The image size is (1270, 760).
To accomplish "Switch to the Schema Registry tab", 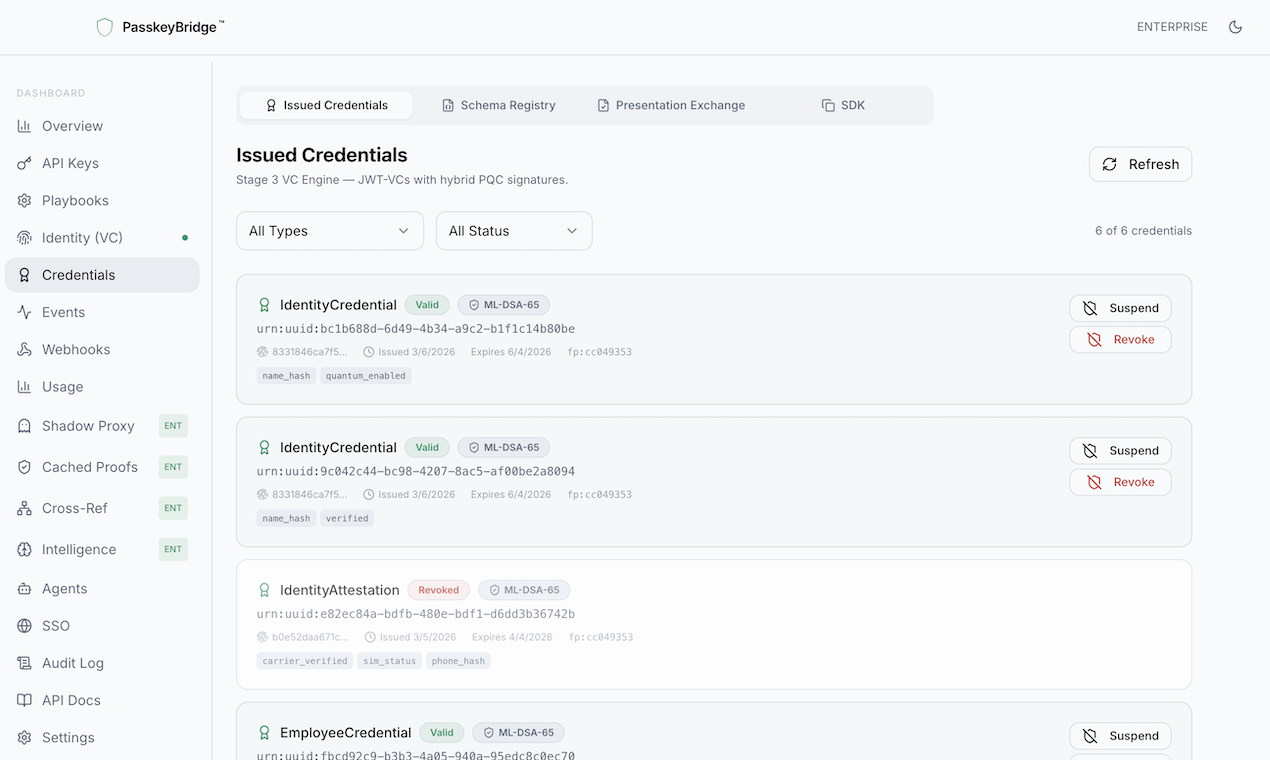I will [x=498, y=104].
